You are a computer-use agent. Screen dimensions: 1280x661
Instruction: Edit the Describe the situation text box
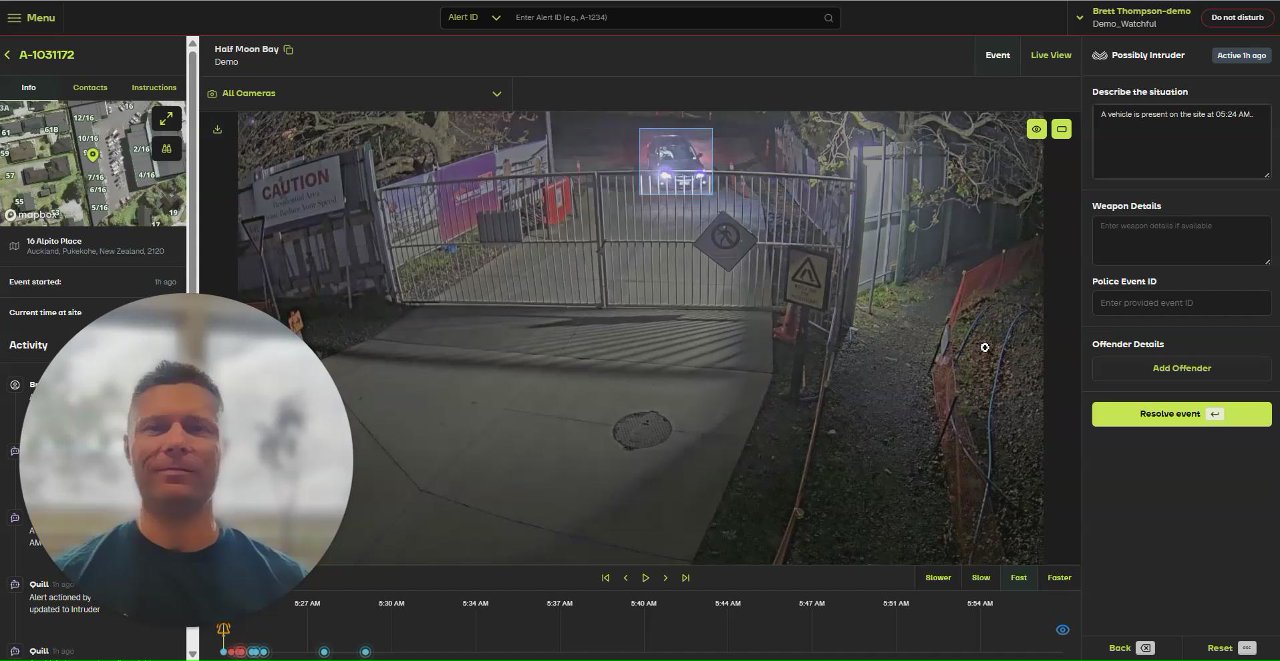click(x=1181, y=141)
